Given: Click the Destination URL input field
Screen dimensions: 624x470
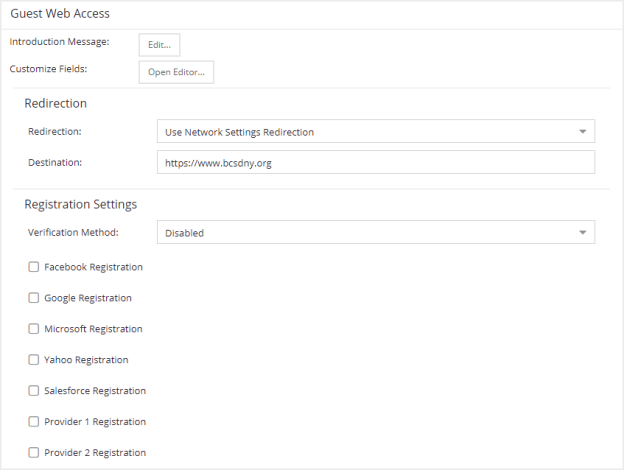Looking at the screenshot, I should coord(375,163).
